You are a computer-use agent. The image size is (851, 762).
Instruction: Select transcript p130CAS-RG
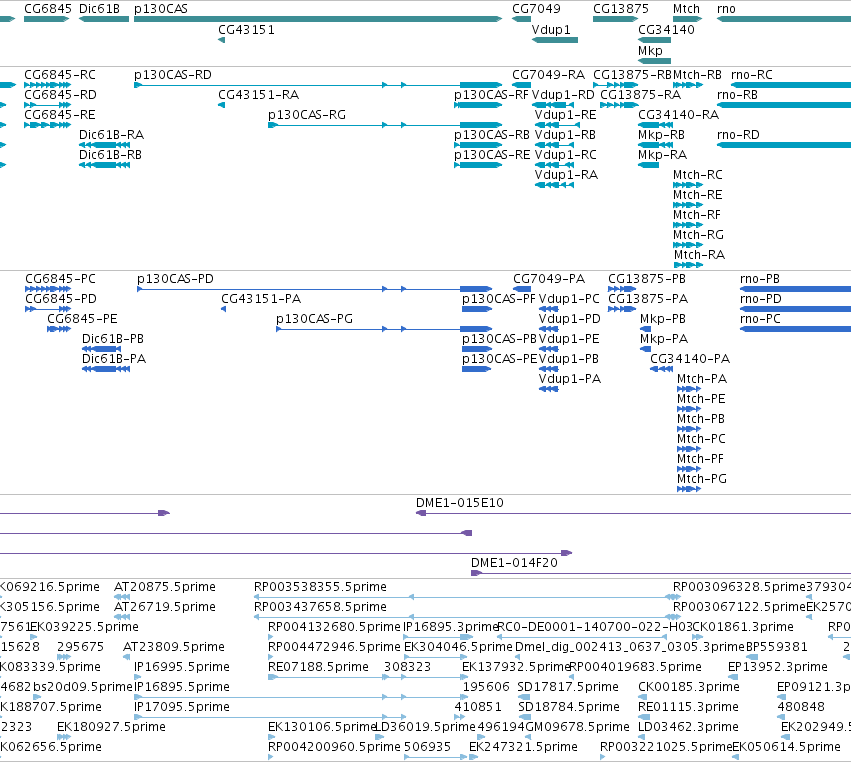point(385,125)
